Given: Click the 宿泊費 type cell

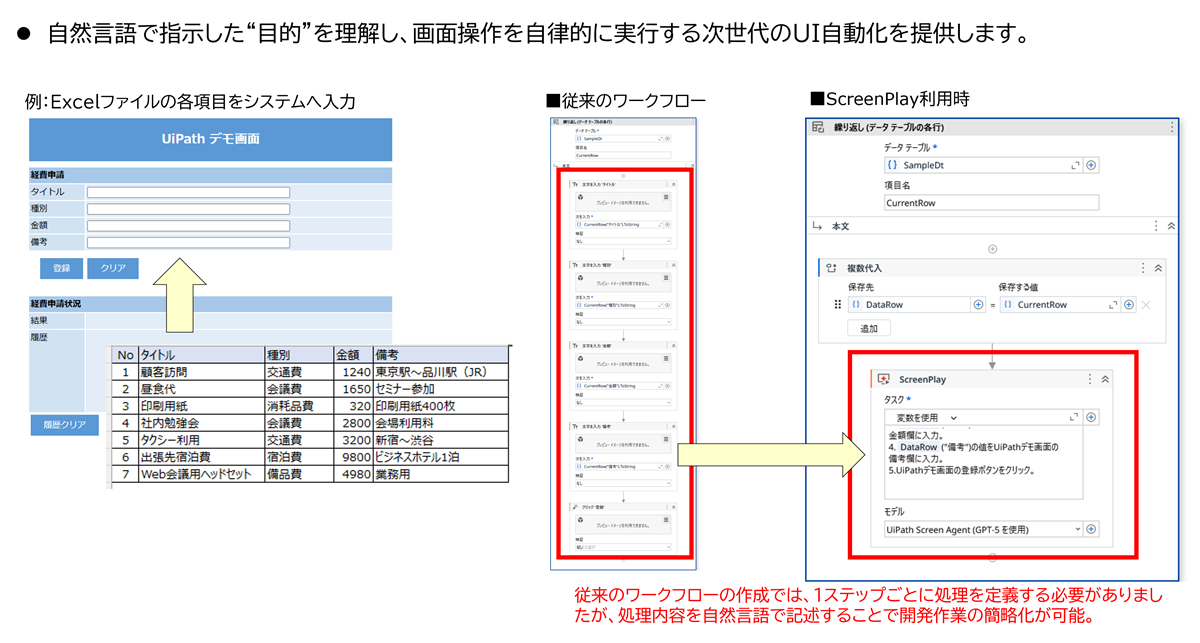Looking at the screenshot, I should pos(298,457).
